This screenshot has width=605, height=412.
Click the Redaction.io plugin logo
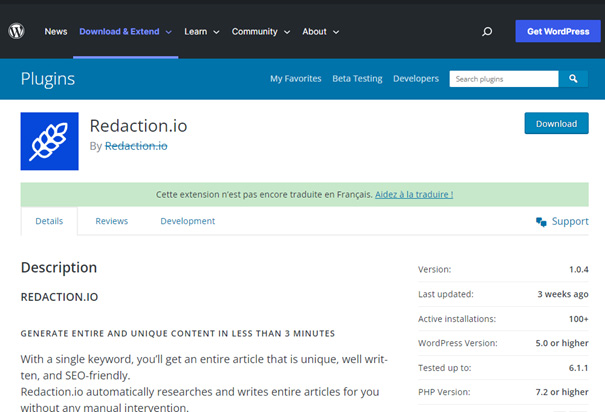pyautogui.click(x=50, y=141)
